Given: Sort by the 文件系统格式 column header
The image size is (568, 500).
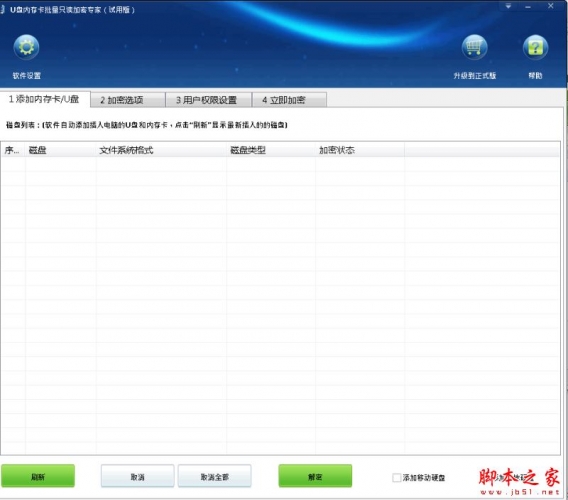Looking at the screenshot, I should coord(162,150).
